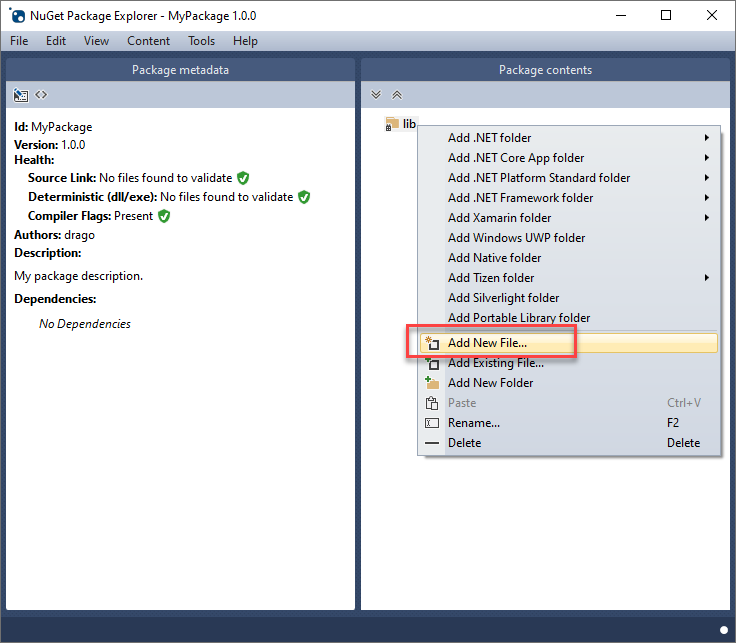Choose Add .NET folder

point(569,138)
